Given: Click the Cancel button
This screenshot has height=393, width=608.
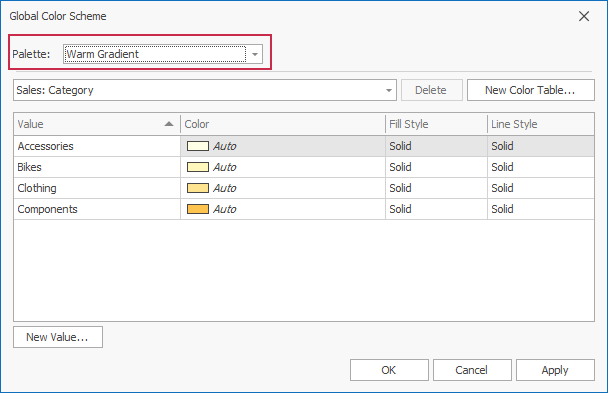Looking at the screenshot, I should [x=472, y=370].
